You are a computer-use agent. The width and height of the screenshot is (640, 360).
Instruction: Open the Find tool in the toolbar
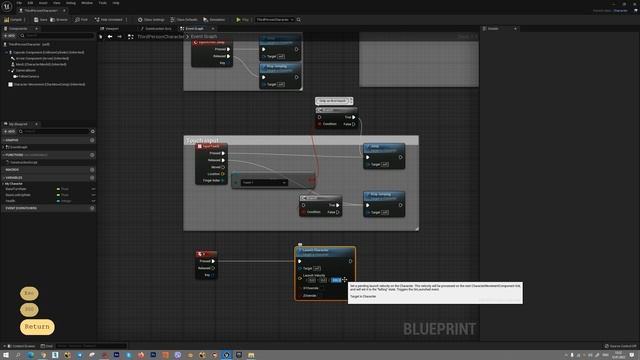81,20
